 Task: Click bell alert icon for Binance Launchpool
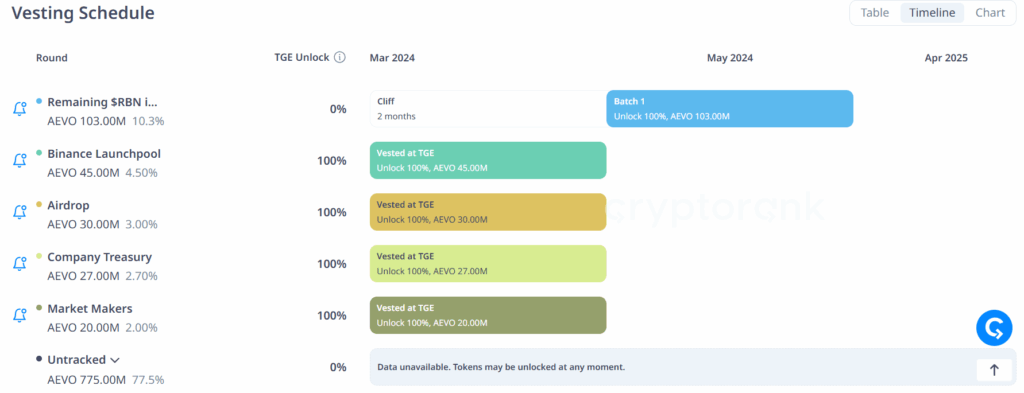tap(20, 161)
